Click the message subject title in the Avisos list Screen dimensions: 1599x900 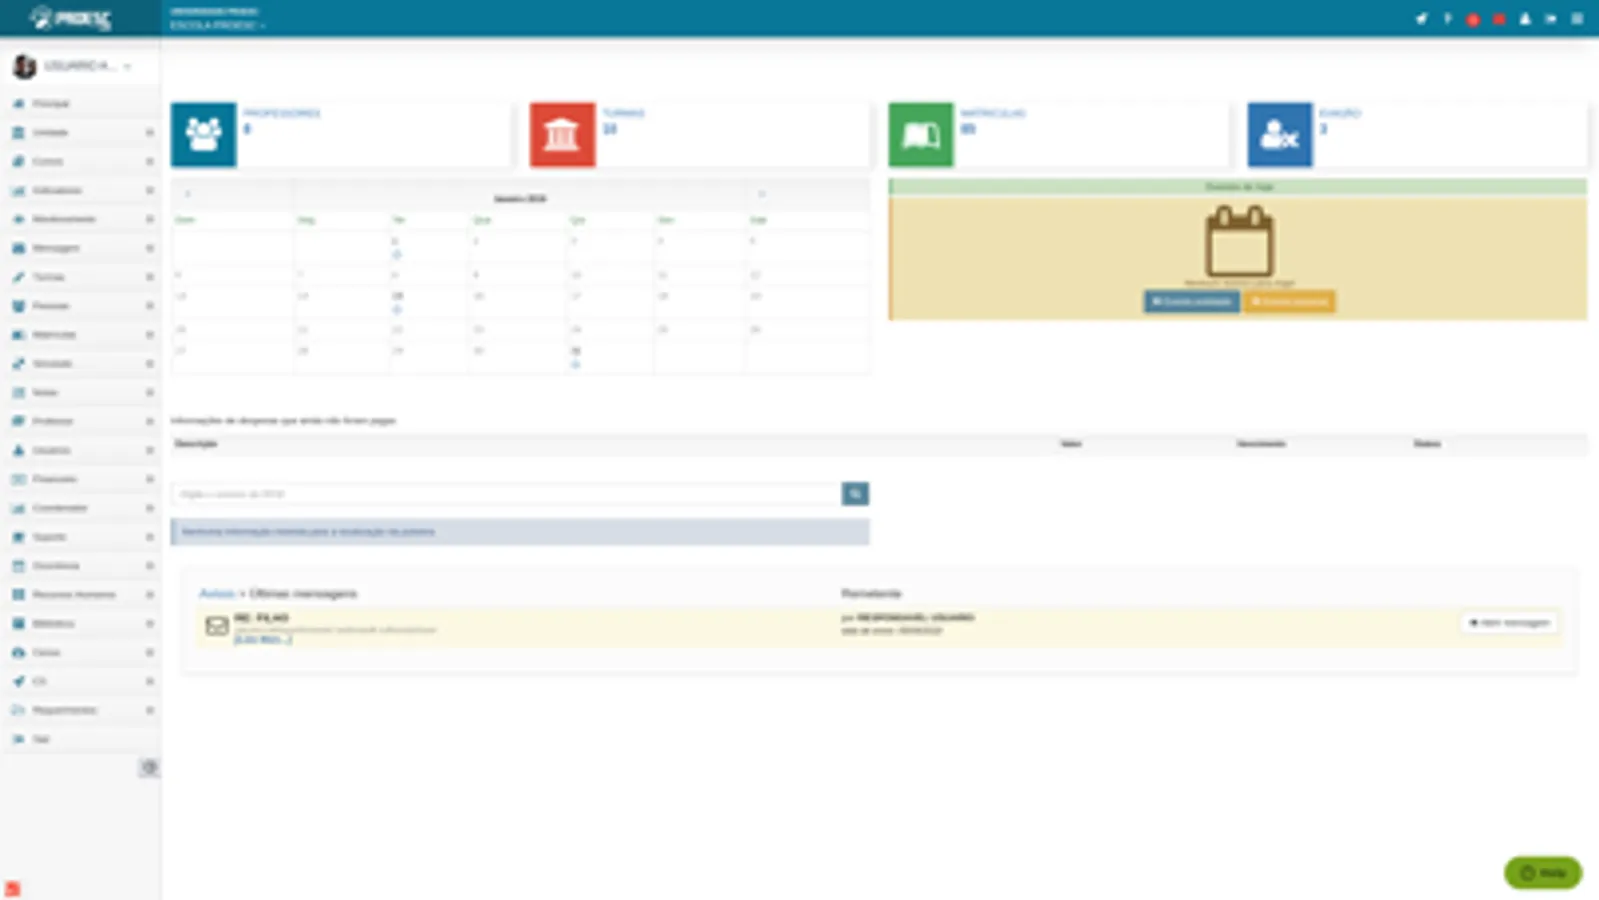(x=261, y=618)
